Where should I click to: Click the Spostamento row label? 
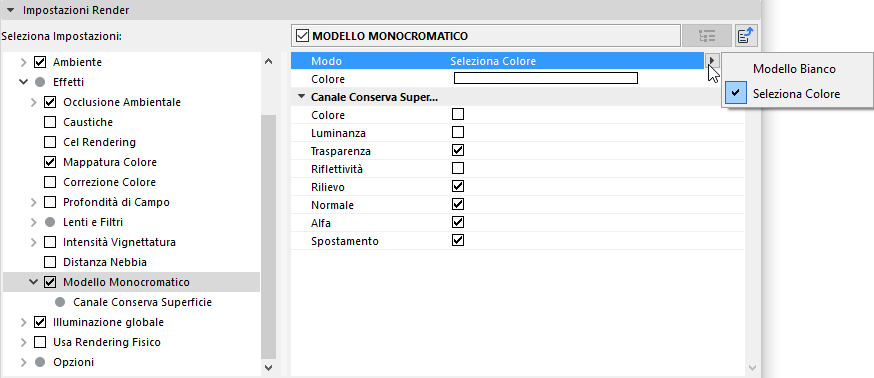(x=345, y=241)
